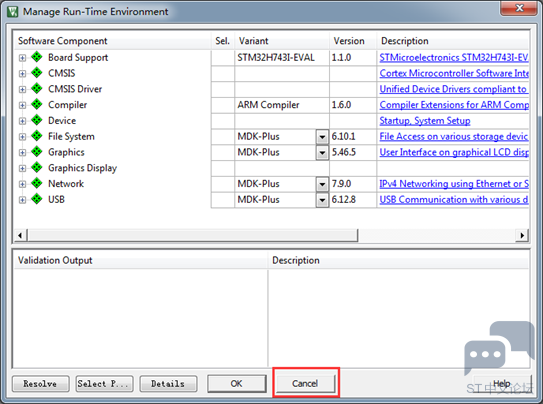Expand the Compiler tree node

coord(22,105)
